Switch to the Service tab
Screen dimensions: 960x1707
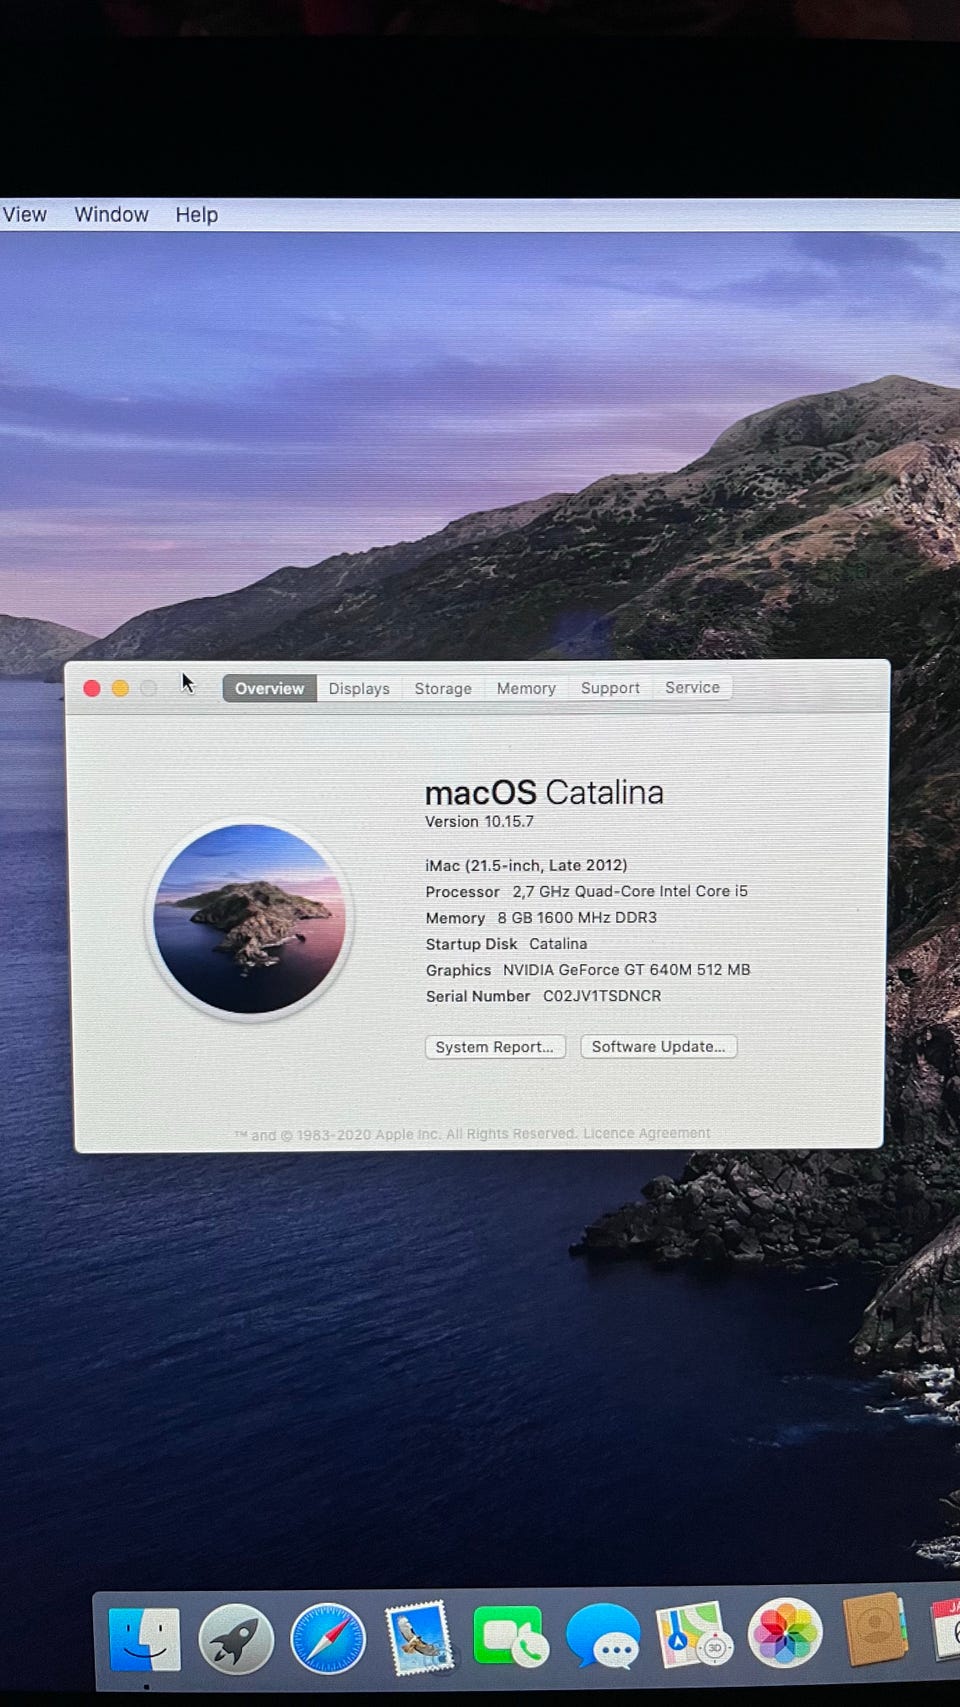692,687
